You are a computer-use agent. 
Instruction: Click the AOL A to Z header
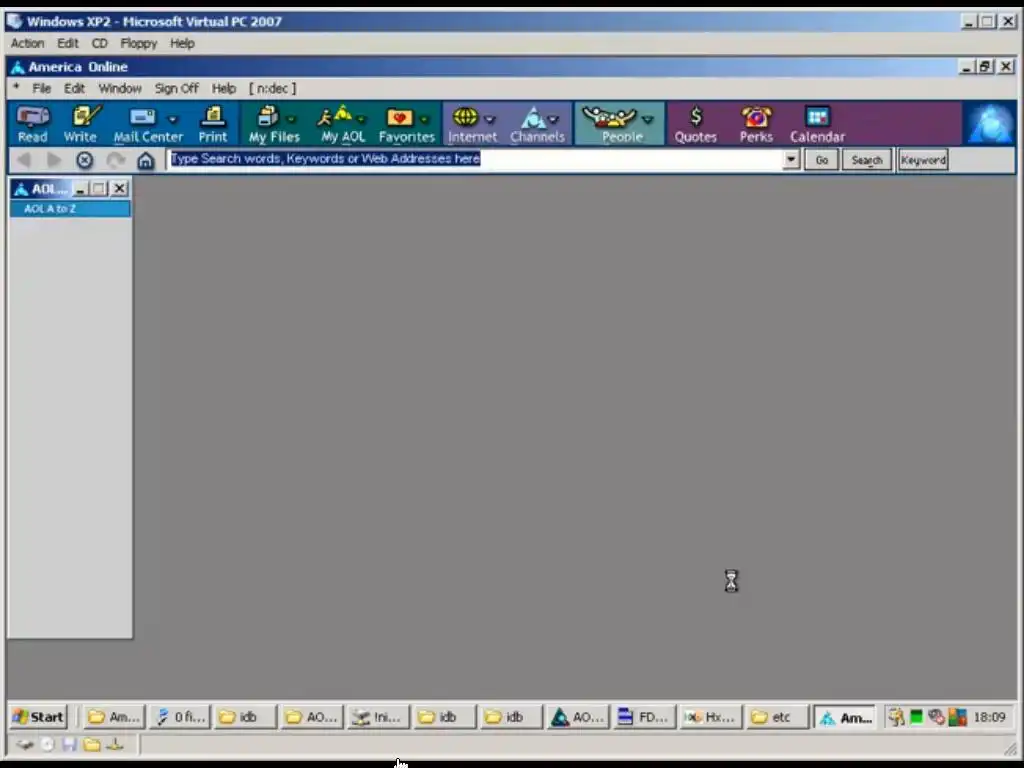point(70,209)
